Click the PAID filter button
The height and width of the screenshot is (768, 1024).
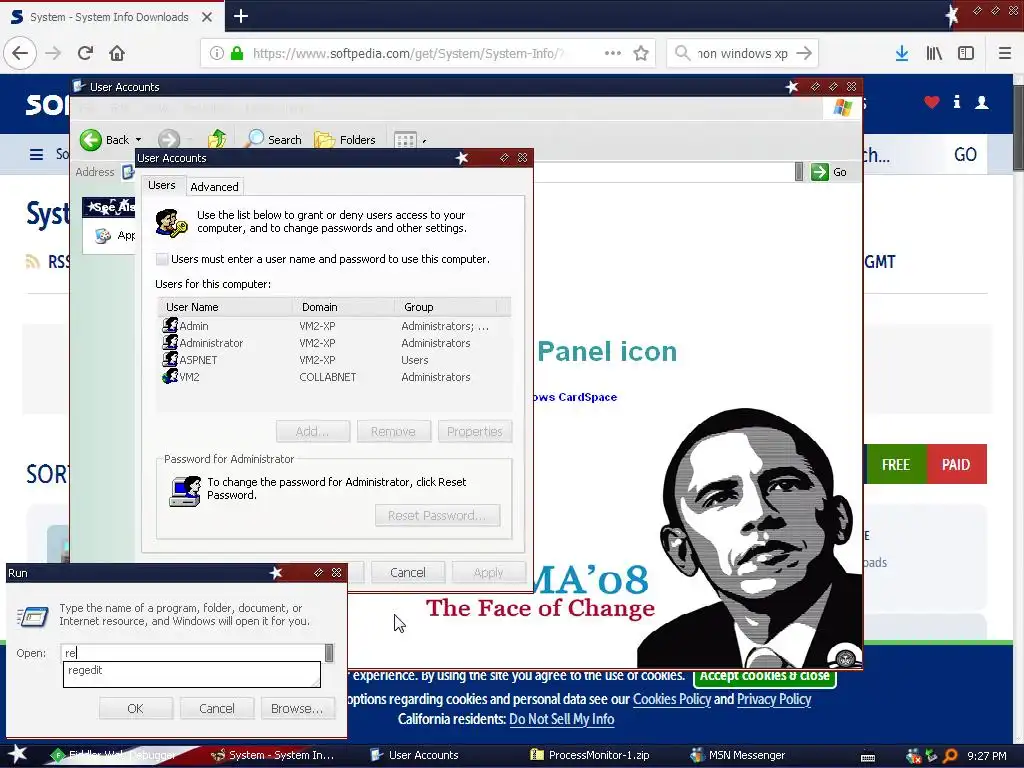pos(956,464)
